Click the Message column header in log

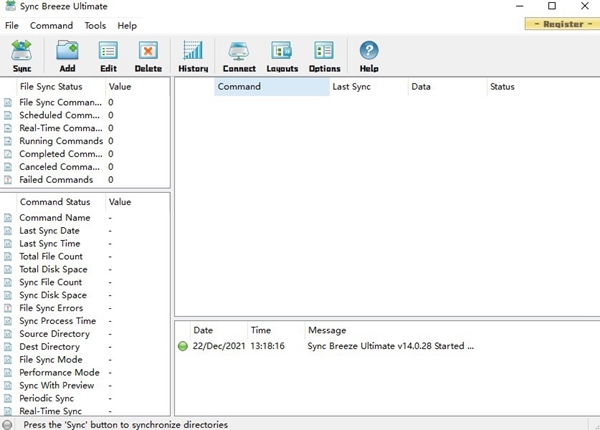452,330
